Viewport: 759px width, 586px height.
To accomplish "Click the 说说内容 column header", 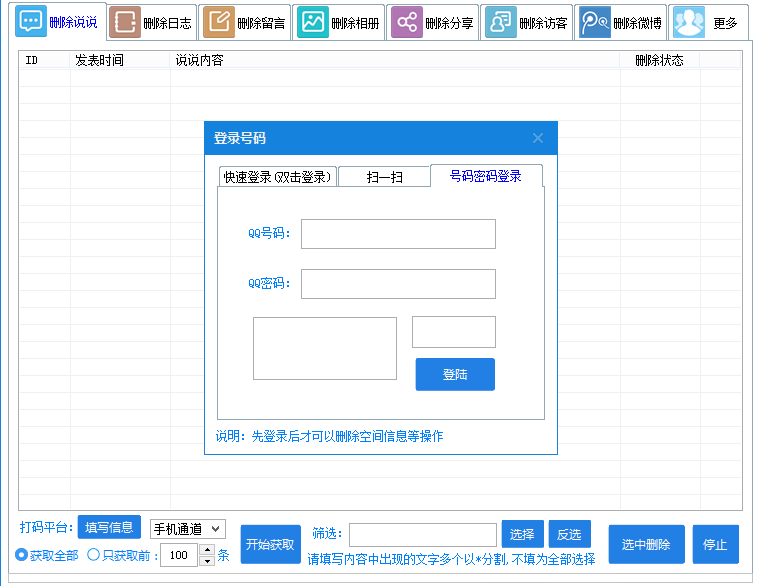I will click(x=395, y=60).
